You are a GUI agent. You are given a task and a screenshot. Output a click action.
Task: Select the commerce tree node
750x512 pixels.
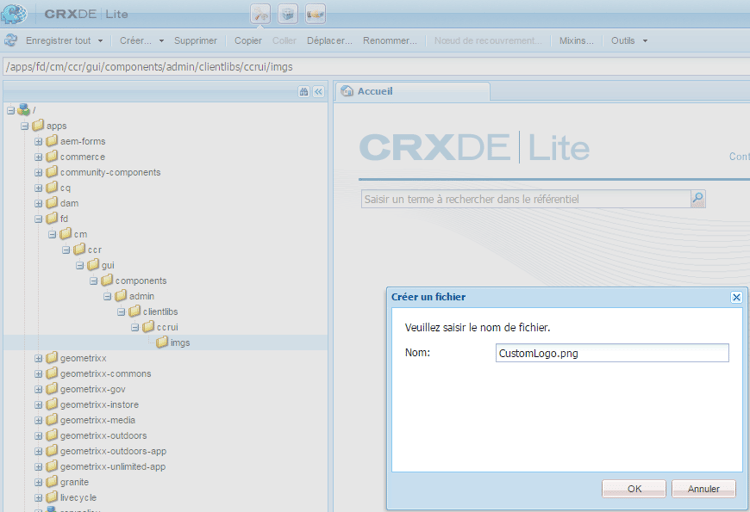82,157
